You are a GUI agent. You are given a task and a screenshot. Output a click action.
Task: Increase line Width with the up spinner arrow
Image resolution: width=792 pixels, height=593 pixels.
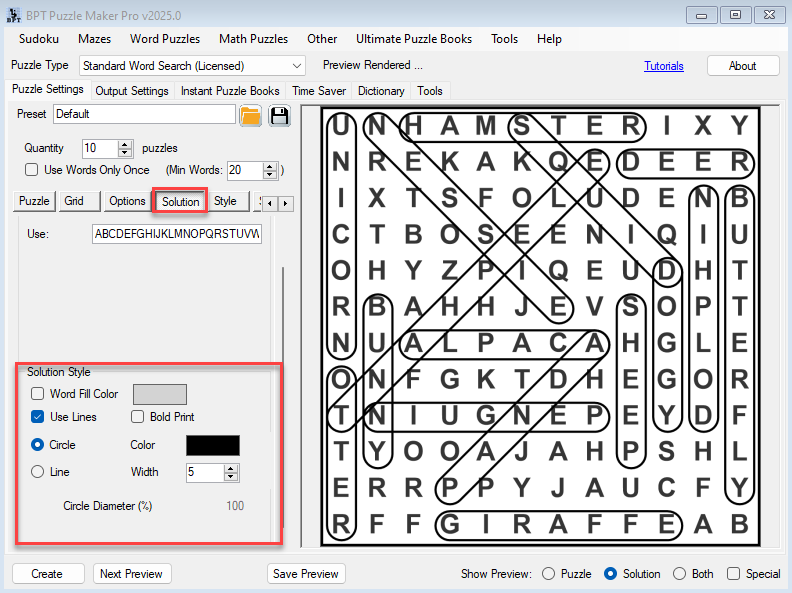click(x=231, y=467)
